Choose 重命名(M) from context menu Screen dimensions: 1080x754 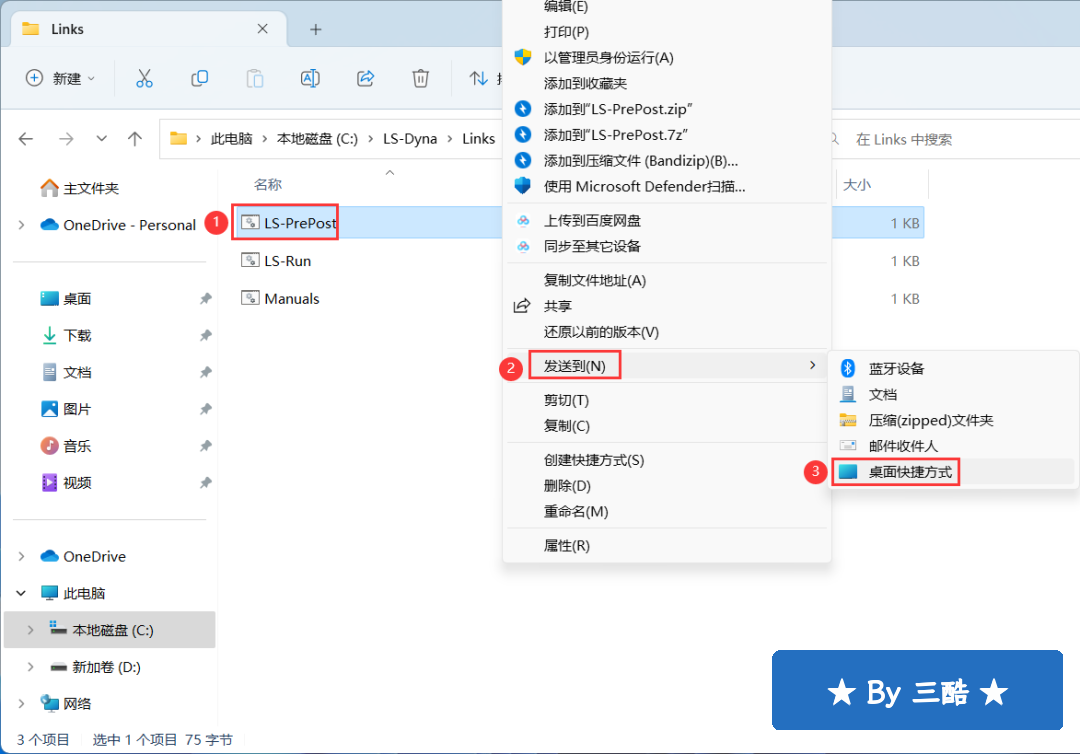667,512
